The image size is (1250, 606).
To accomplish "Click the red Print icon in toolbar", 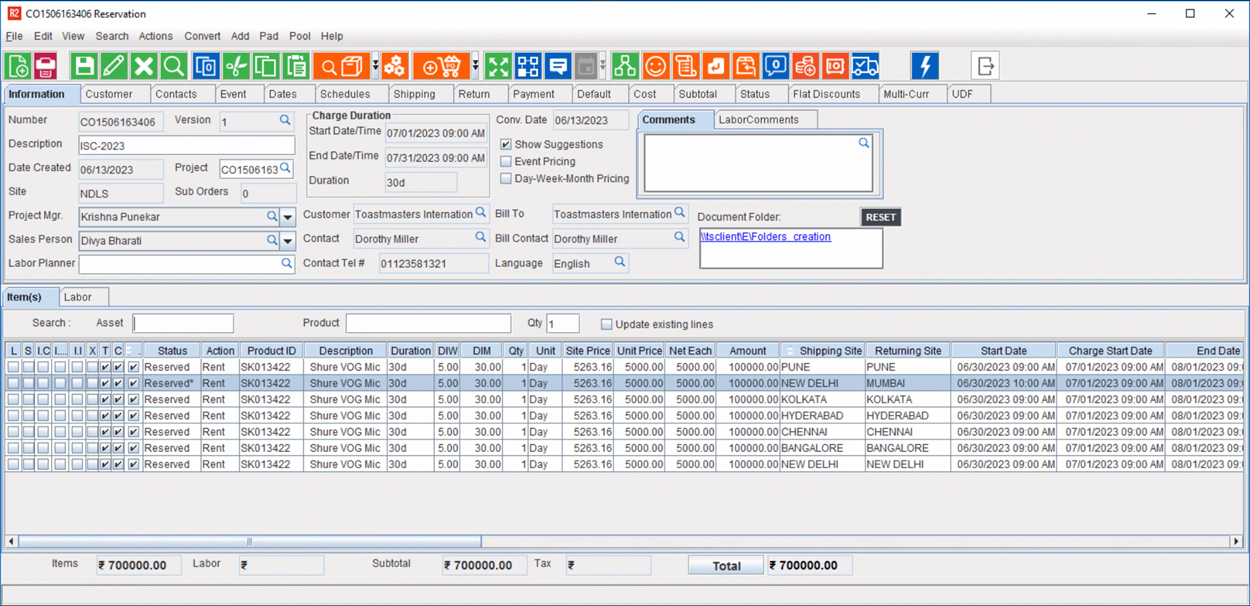I will click(46, 66).
